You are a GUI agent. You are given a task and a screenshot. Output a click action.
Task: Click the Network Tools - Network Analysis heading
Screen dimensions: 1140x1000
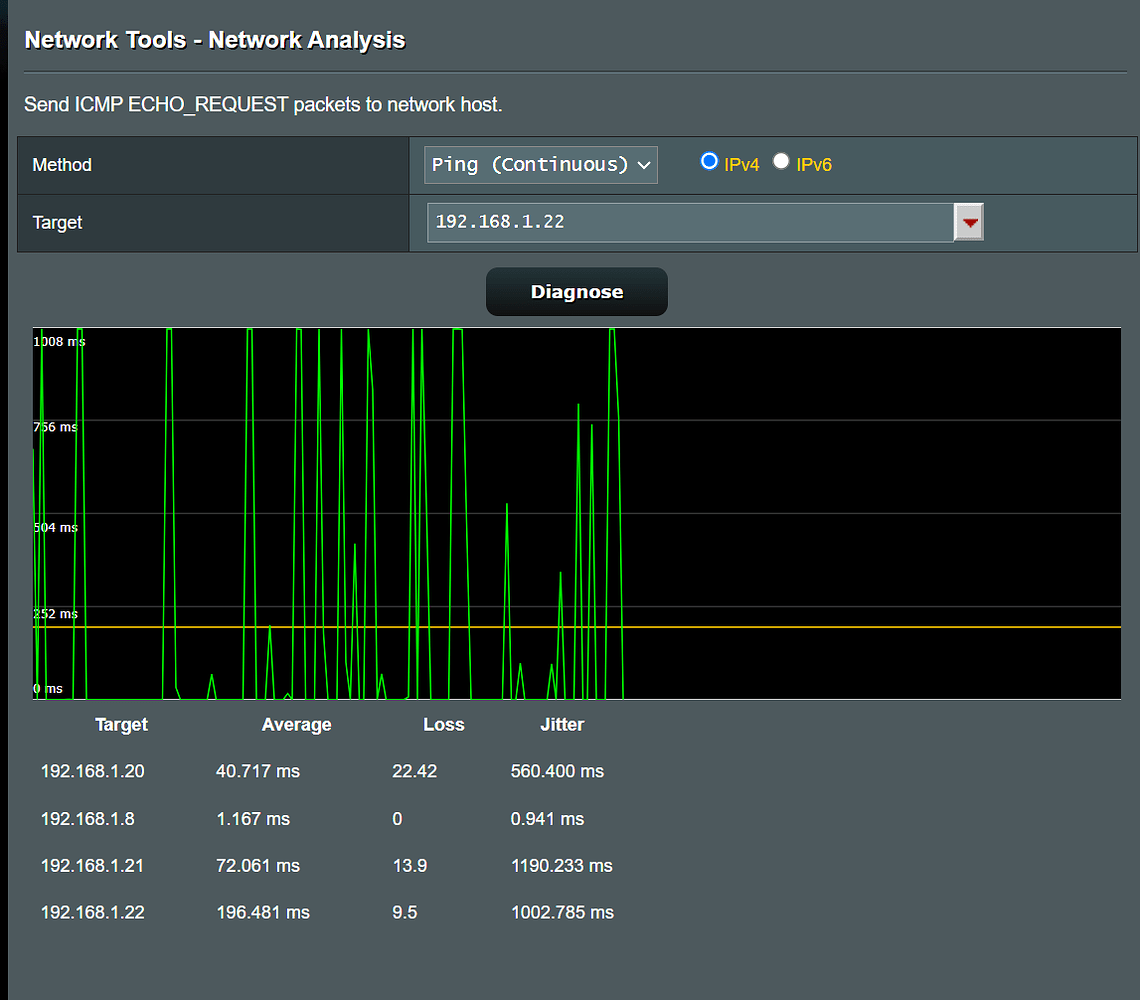click(214, 40)
